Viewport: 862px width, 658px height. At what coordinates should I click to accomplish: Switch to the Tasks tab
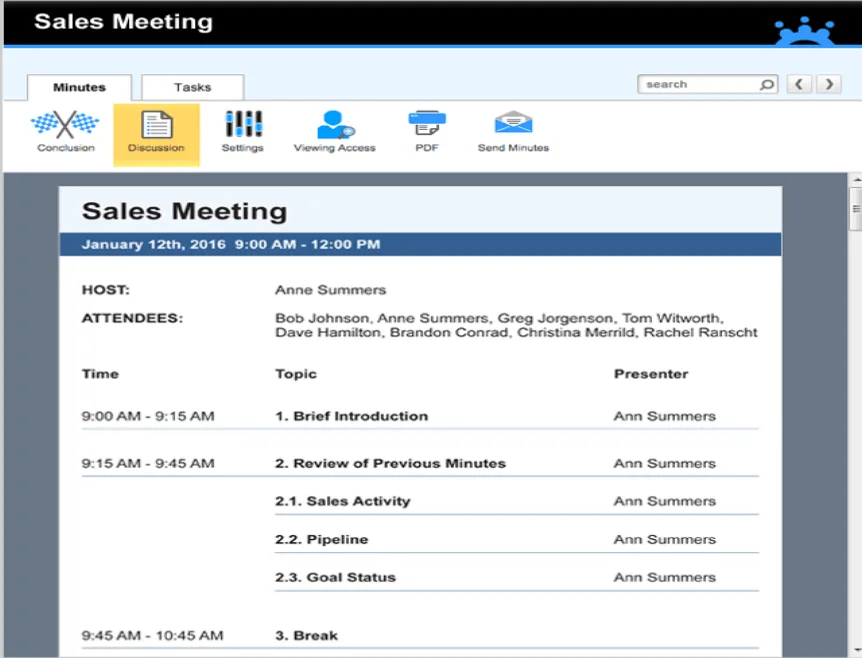pyautogui.click(x=192, y=87)
